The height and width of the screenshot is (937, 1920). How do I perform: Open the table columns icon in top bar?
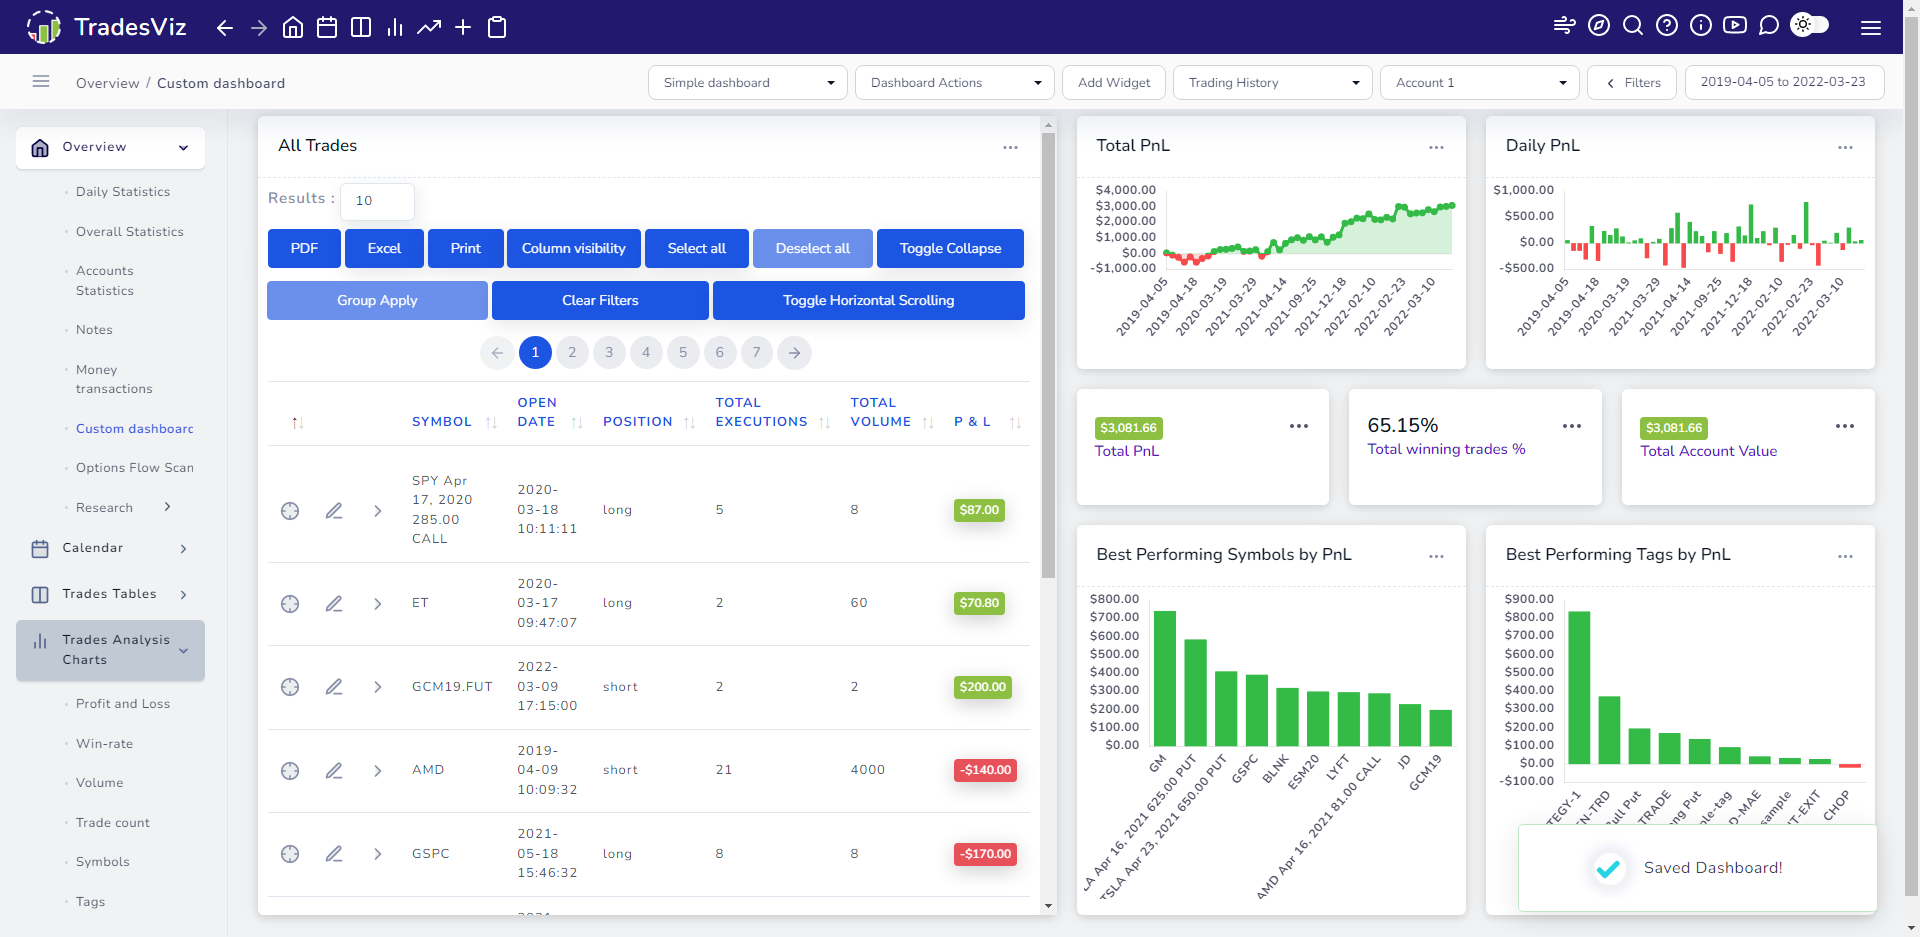[361, 27]
